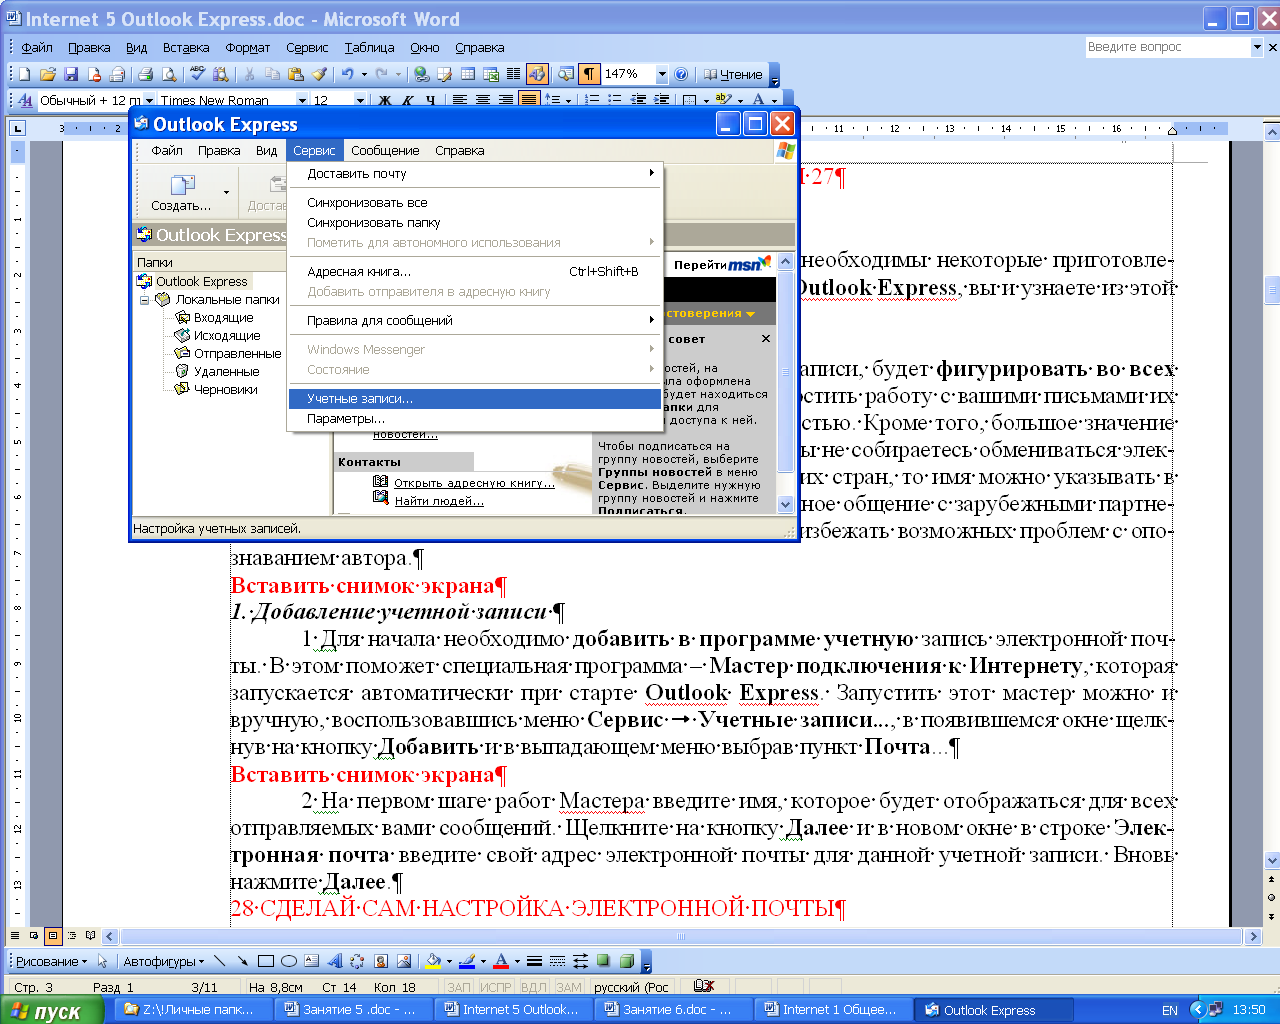Screen dimensions: 1280x1024
Task: Select Черновики folder in tree
Action: pyautogui.click(x=226, y=389)
